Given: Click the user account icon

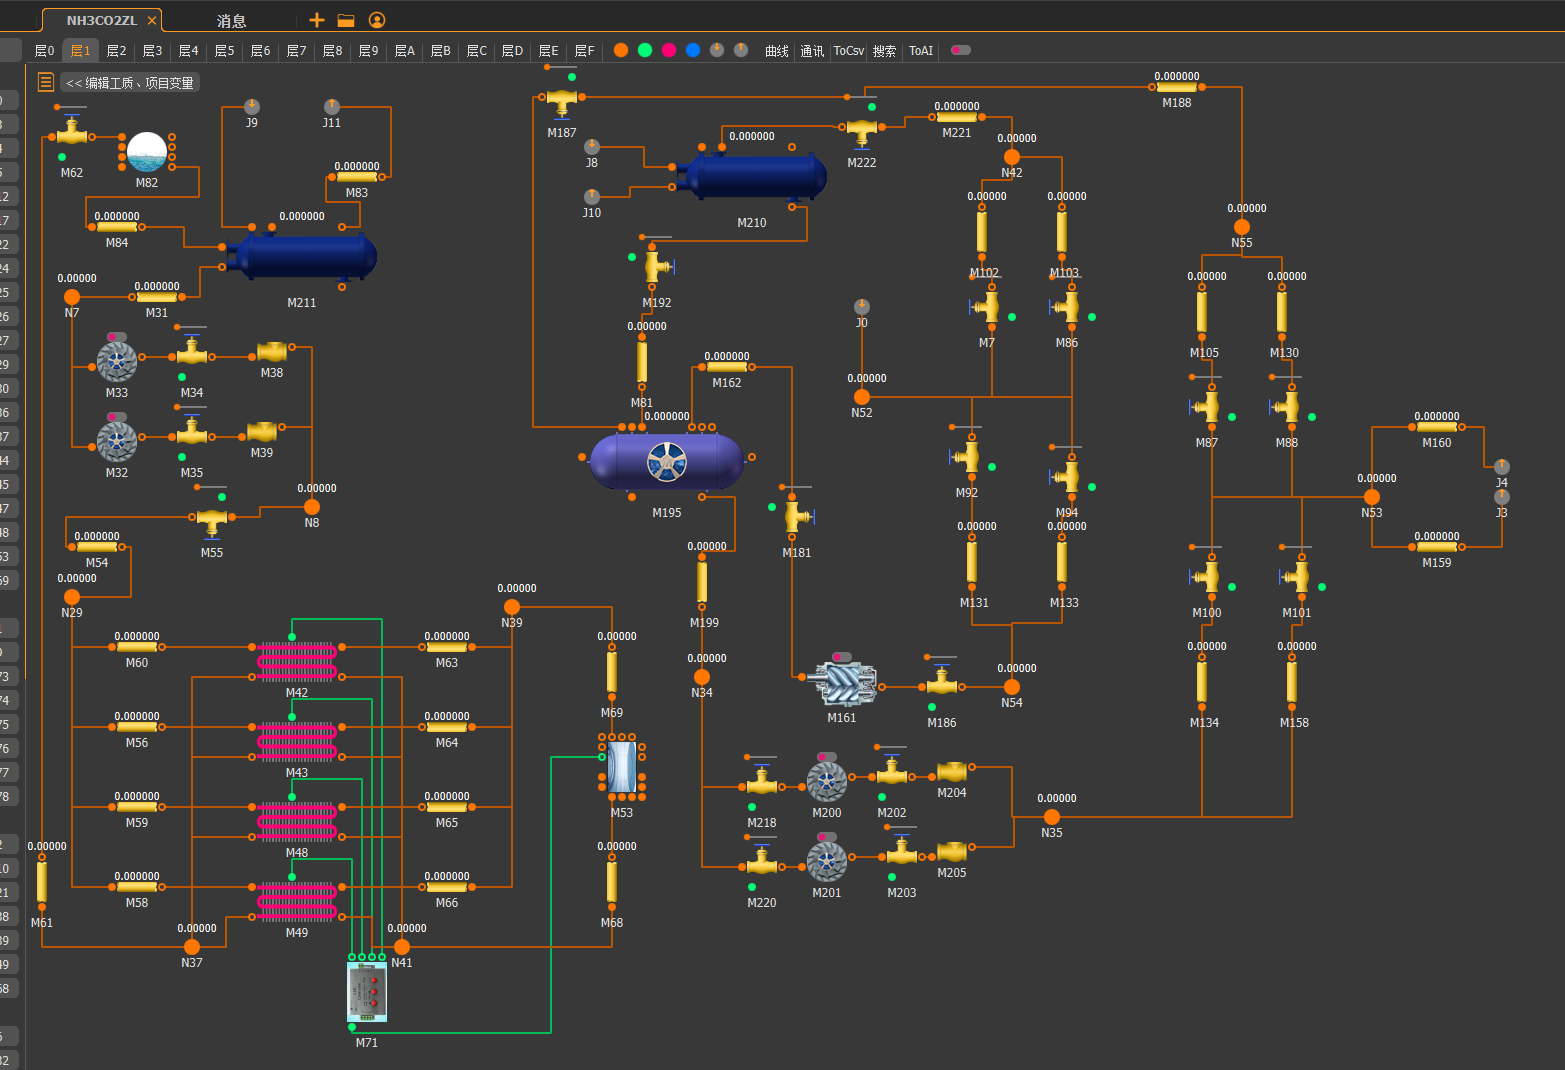Looking at the screenshot, I should pyautogui.click(x=377, y=20).
